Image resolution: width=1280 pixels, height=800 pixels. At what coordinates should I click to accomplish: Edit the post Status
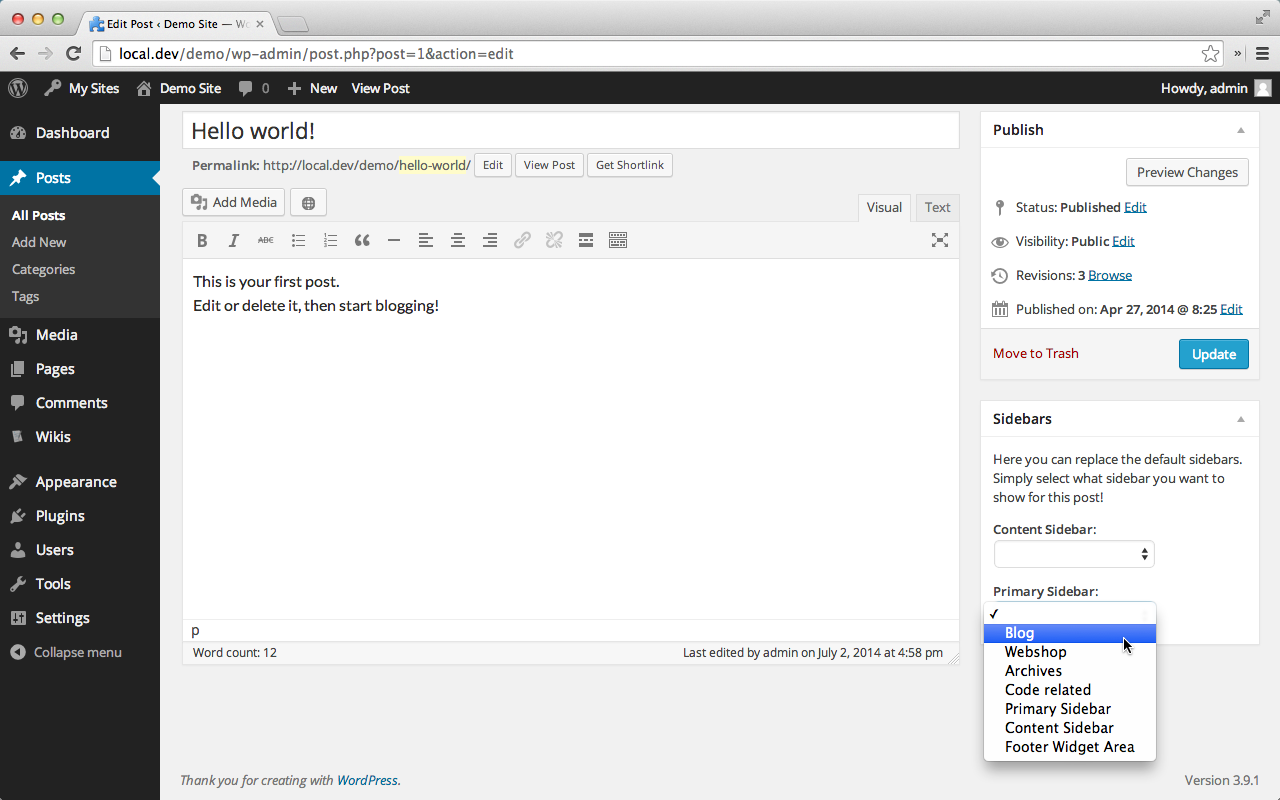1135,207
